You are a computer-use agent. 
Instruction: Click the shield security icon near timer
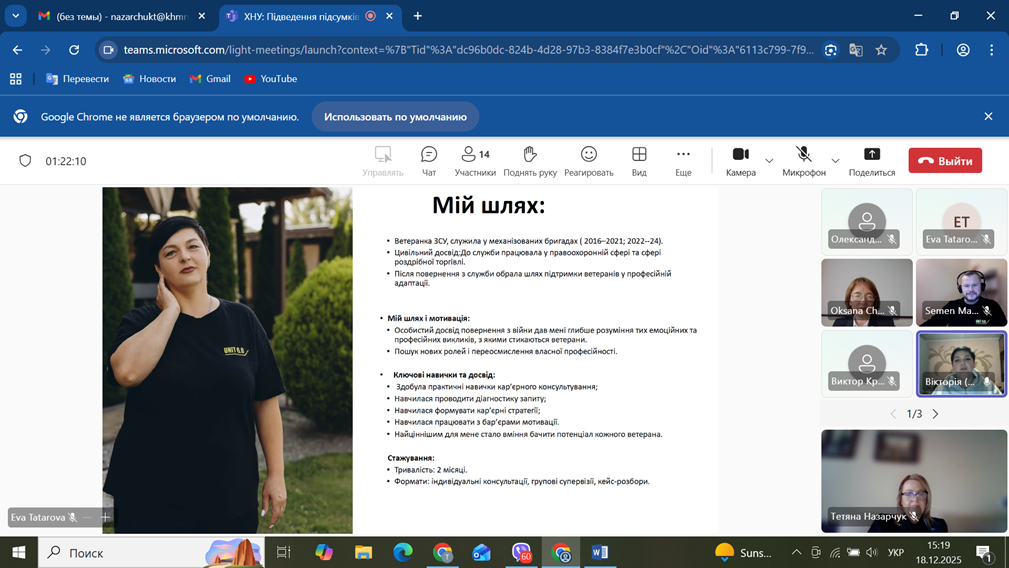pos(26,161)
